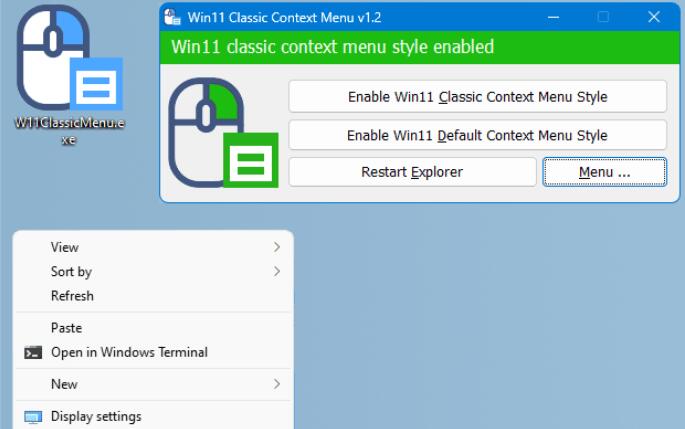This screenshot has height=429, width=685.
Task: Enable Win11 Default Context Menu Style
Action: [x=477, y=135]
